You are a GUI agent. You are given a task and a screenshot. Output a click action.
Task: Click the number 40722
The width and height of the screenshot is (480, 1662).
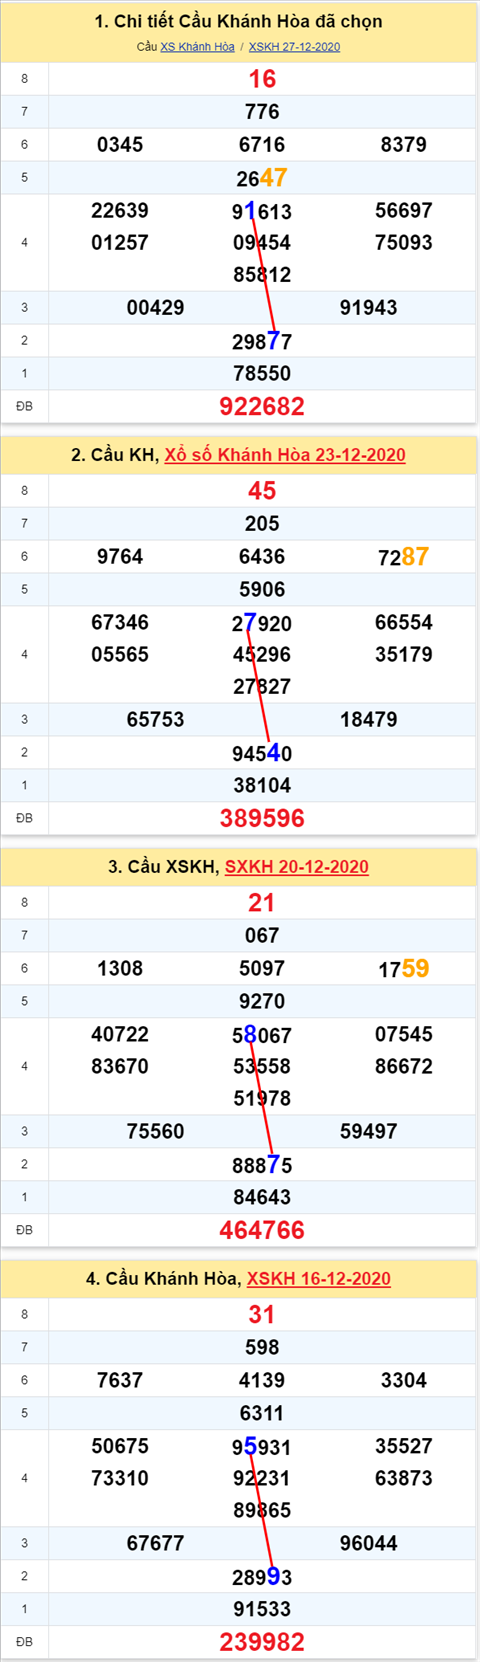120,1035
